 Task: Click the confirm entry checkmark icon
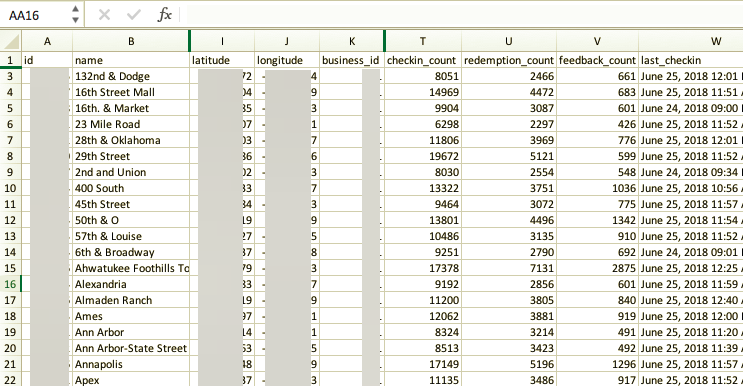point(134,15)
